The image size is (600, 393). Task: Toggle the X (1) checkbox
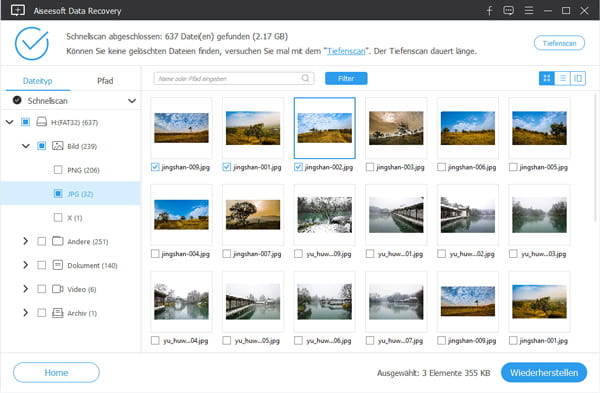(58, 217)
